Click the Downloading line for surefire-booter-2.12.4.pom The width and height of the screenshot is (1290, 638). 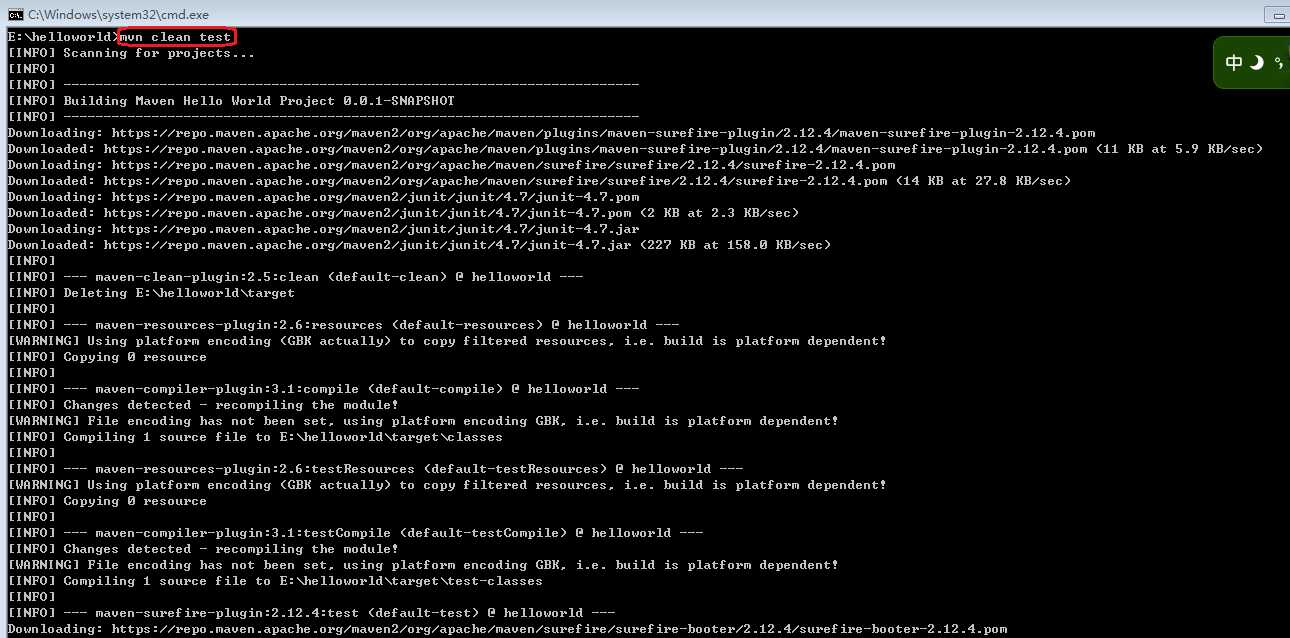507,629
